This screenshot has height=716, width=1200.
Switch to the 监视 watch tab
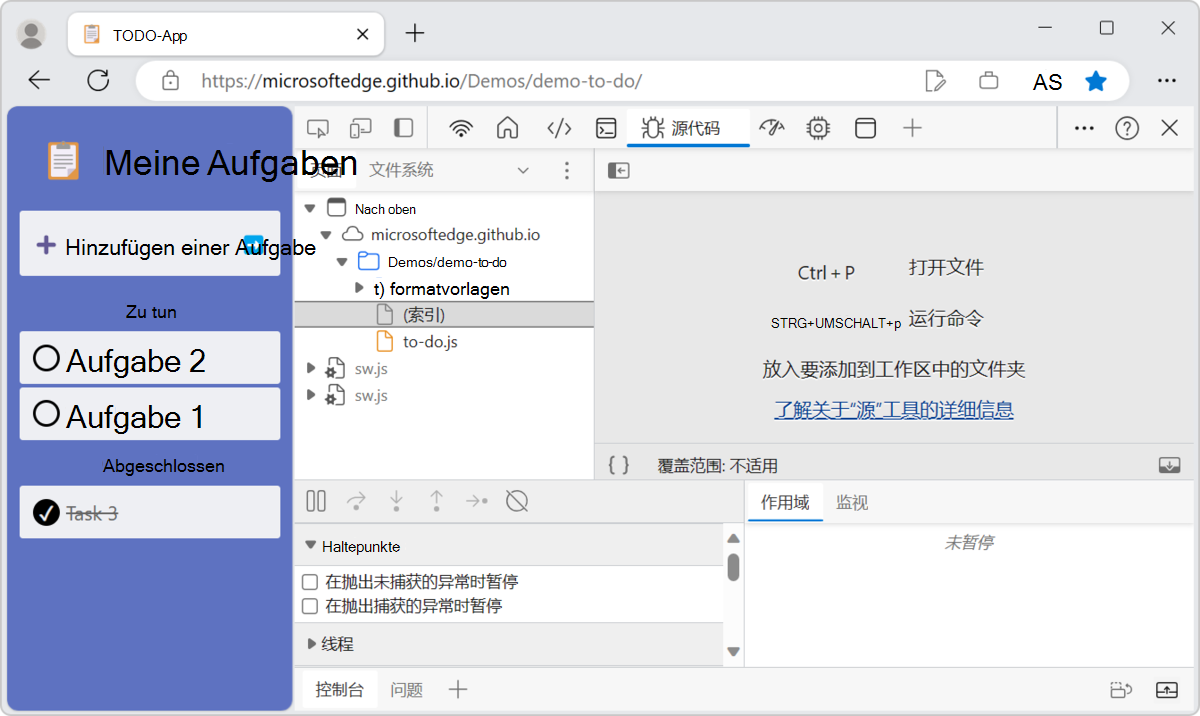(x=851, y=501)
